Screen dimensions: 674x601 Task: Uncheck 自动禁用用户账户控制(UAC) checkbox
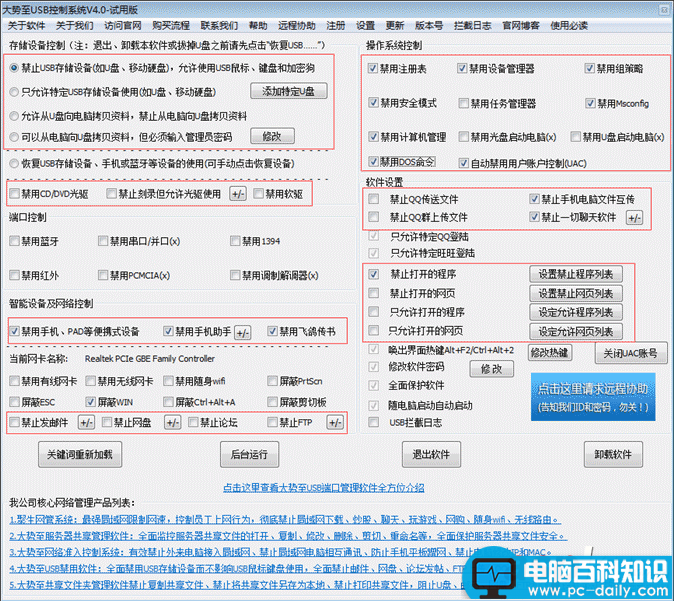[463, 163]
